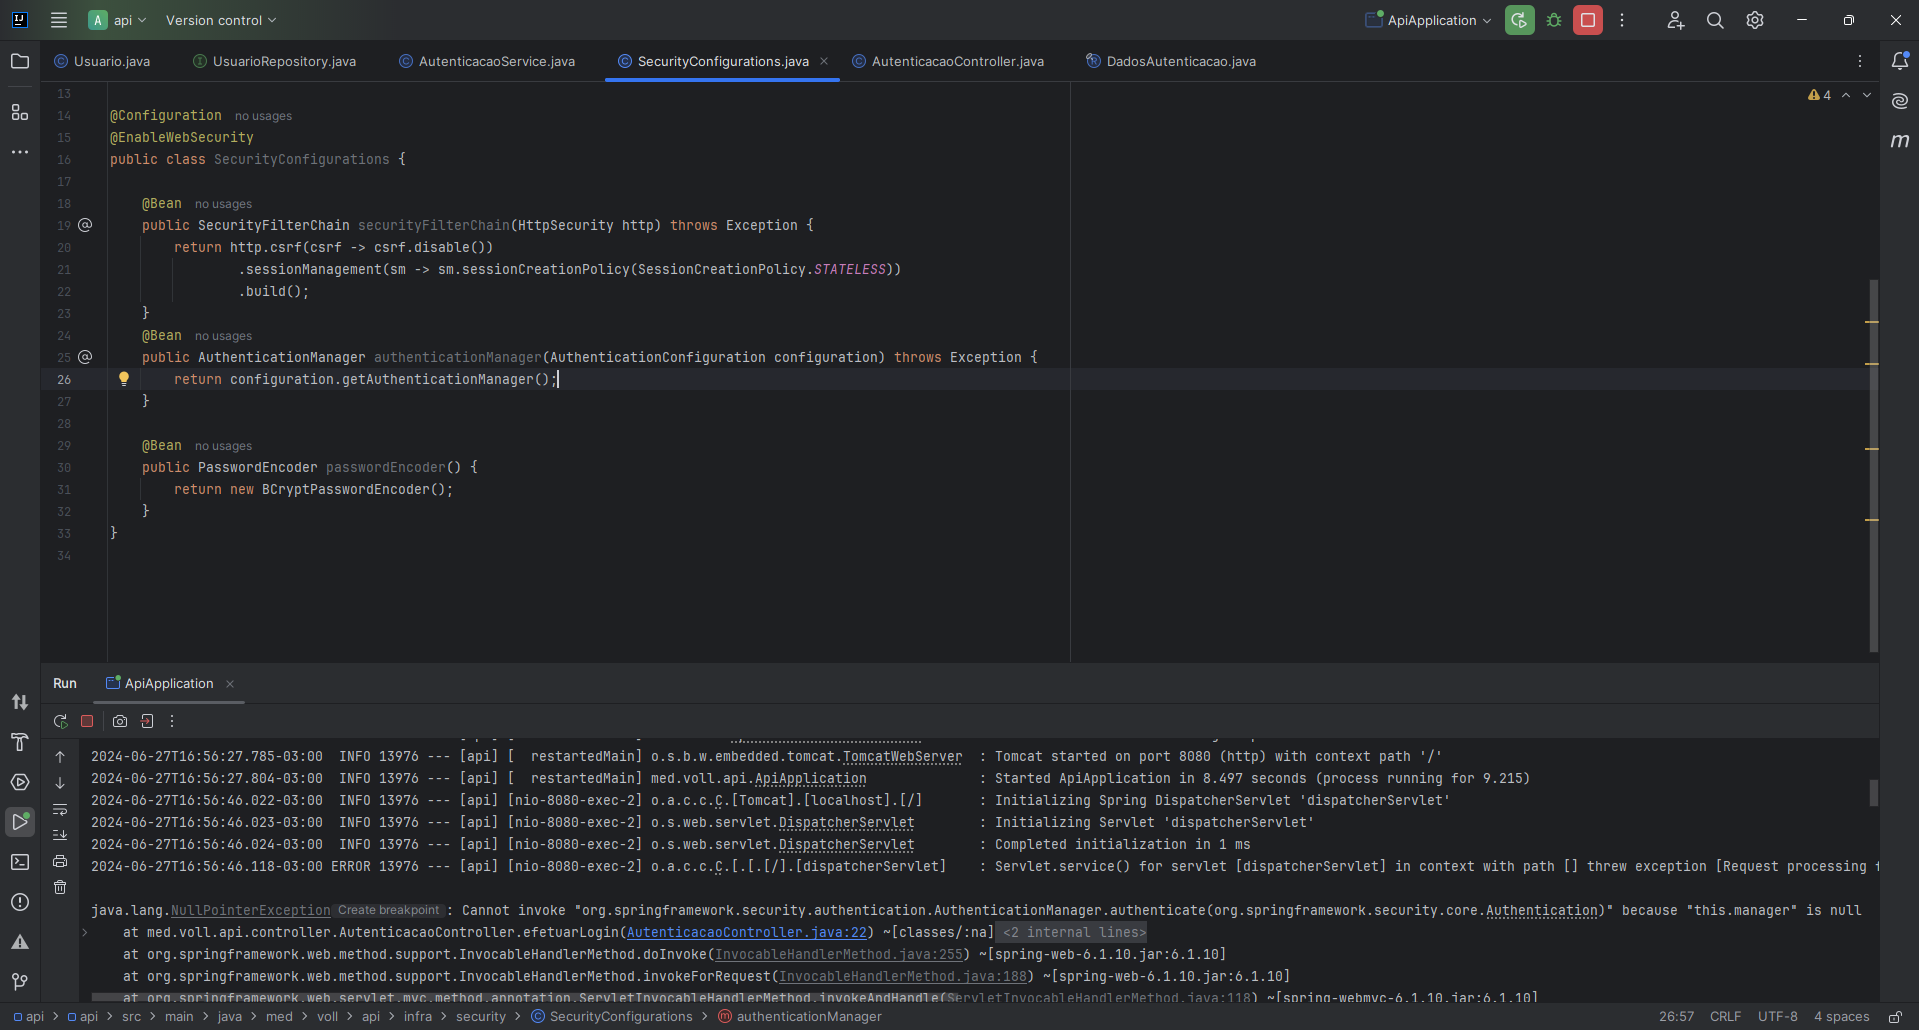Open InvocableHandlerMethod.java:255 link
Viewport: 1919px width, 1030px height.
pyautogui.click(x=838, y=954)
